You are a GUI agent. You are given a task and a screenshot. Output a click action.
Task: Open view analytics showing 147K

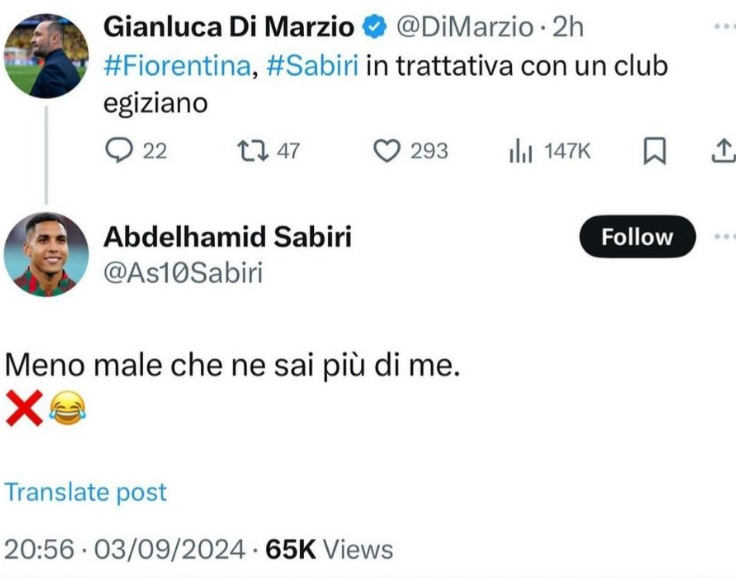(x=520, y=151)
